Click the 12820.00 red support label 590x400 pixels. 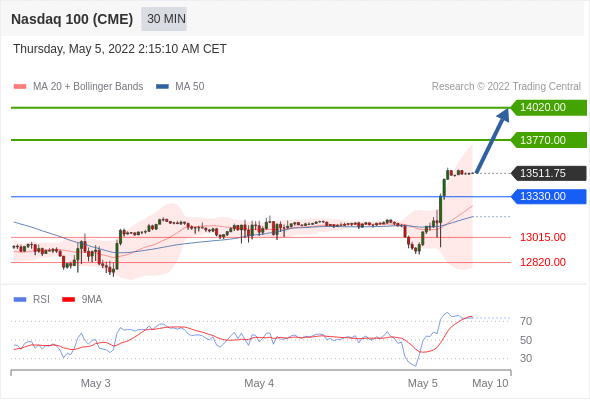click(x=543, y=262)
